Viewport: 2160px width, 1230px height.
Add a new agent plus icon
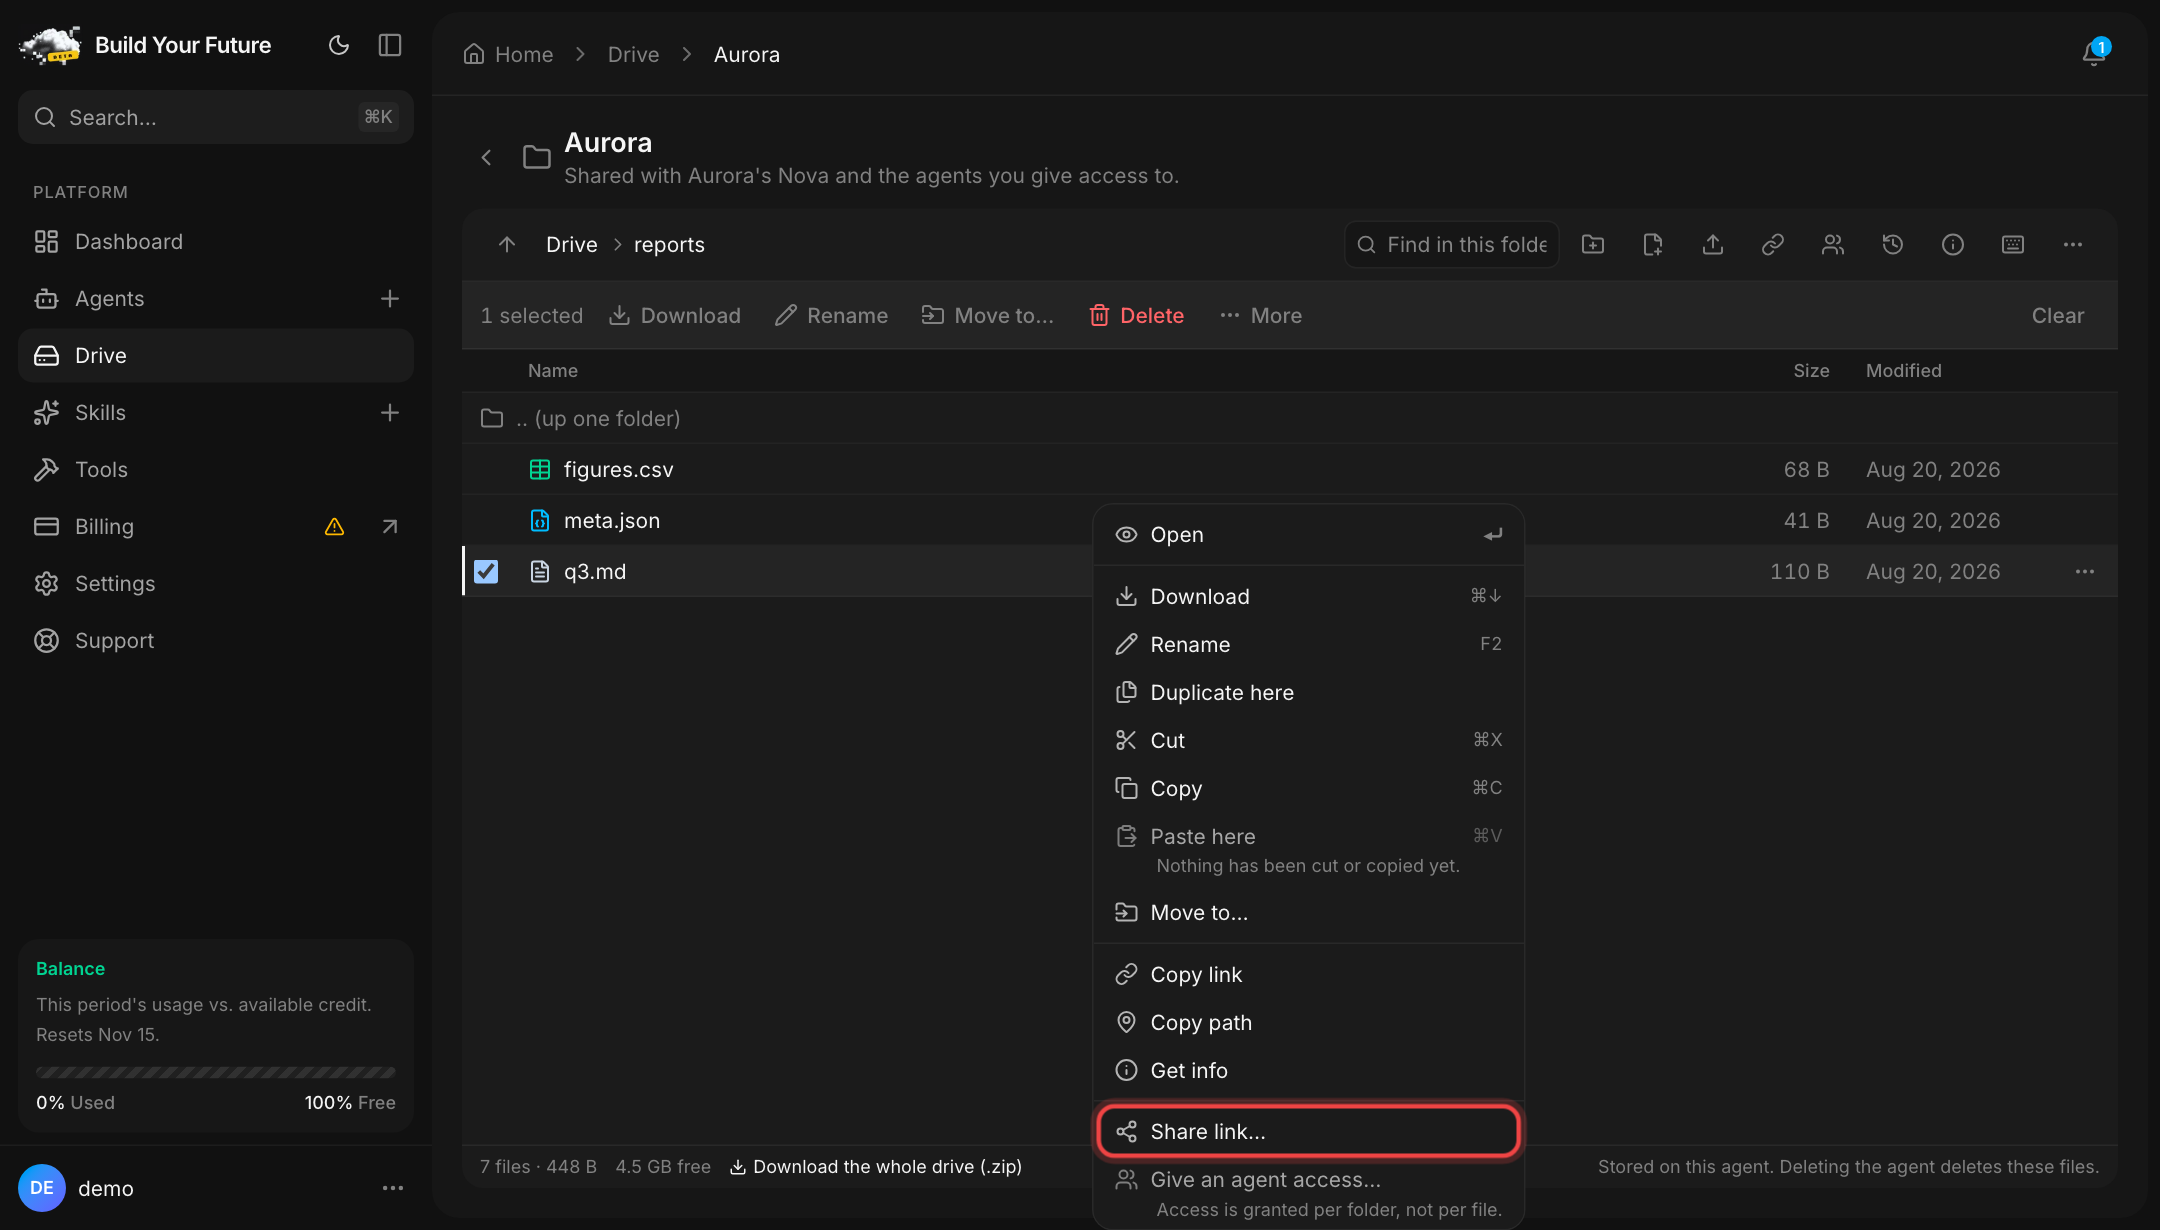(x=390, y=299)
